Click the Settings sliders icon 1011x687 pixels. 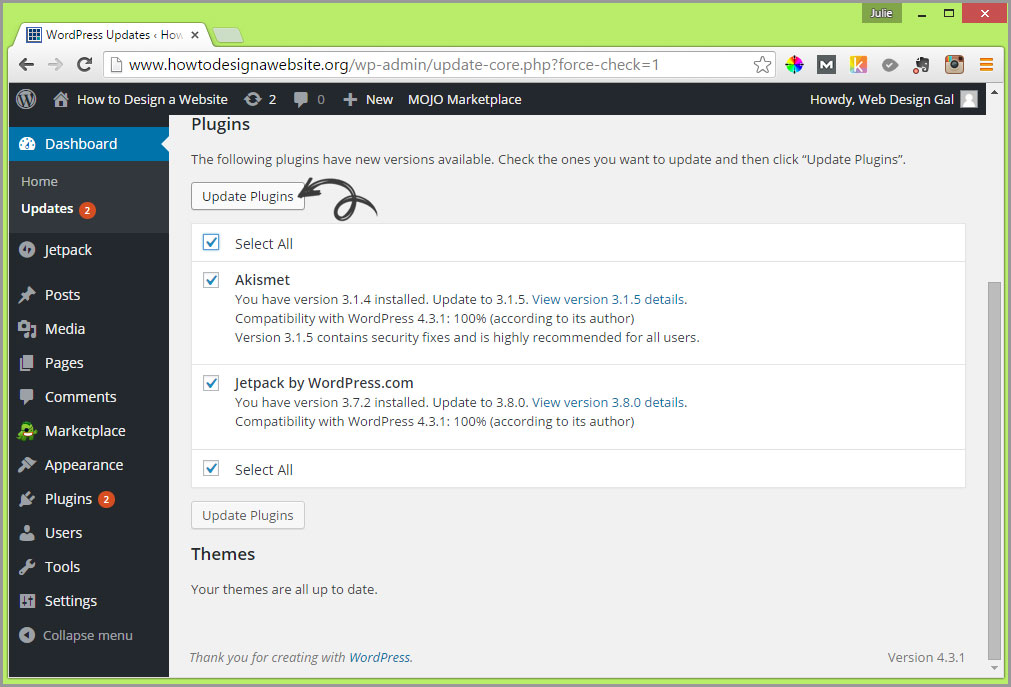[27, 601]
